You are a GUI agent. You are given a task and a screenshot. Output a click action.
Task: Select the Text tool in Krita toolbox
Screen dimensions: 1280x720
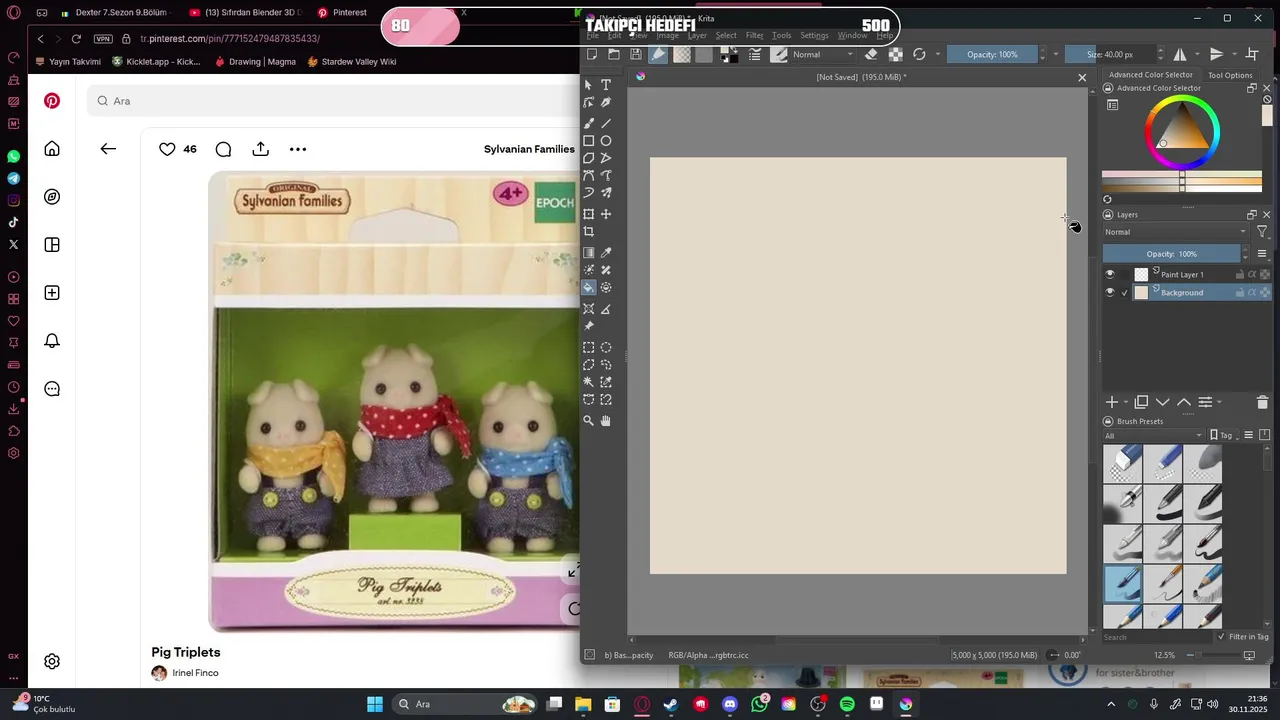click(x=606, y=85)
